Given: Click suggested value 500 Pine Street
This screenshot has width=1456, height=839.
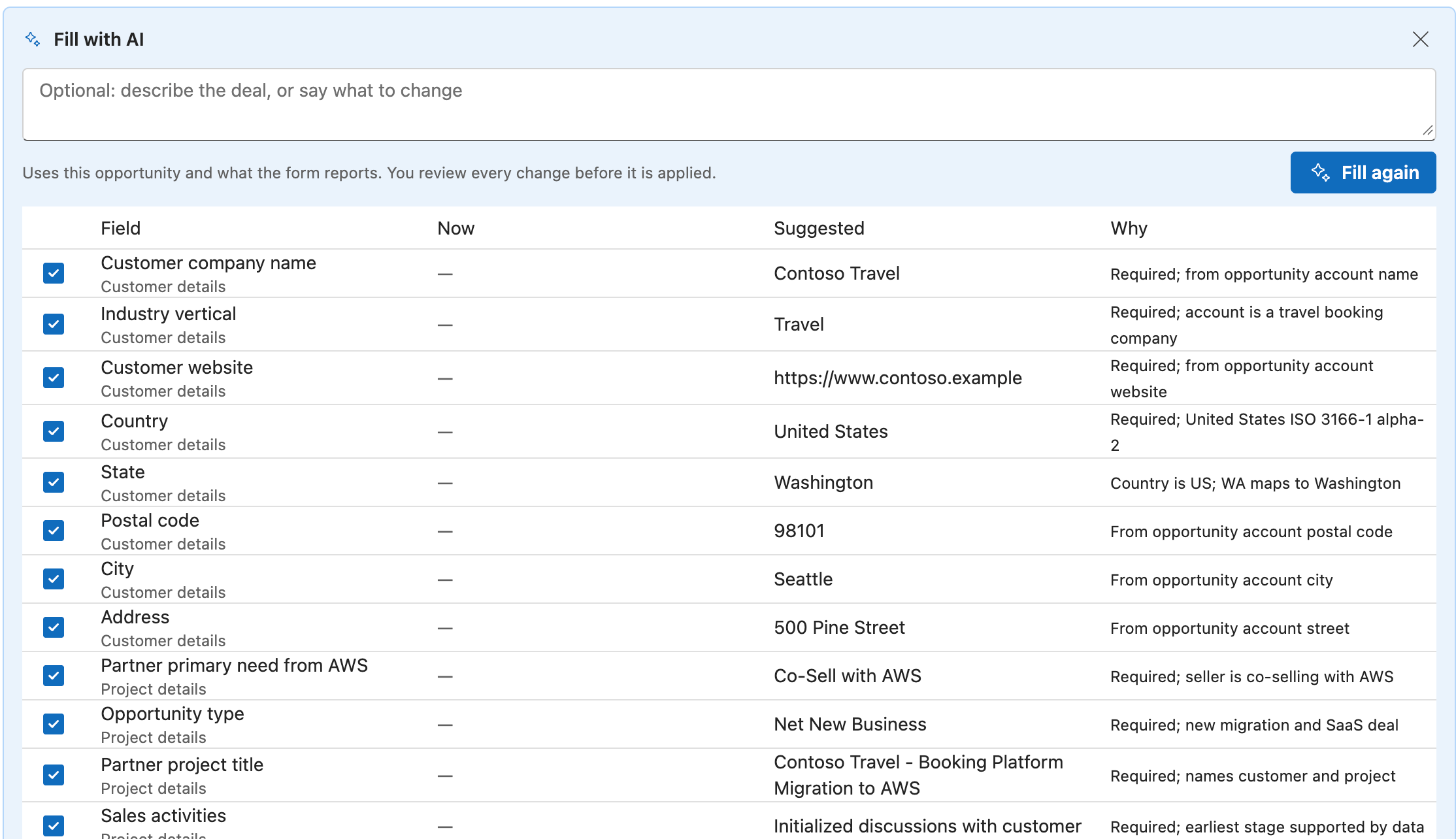Looking at the screenshot, I should tap(840, 627).
